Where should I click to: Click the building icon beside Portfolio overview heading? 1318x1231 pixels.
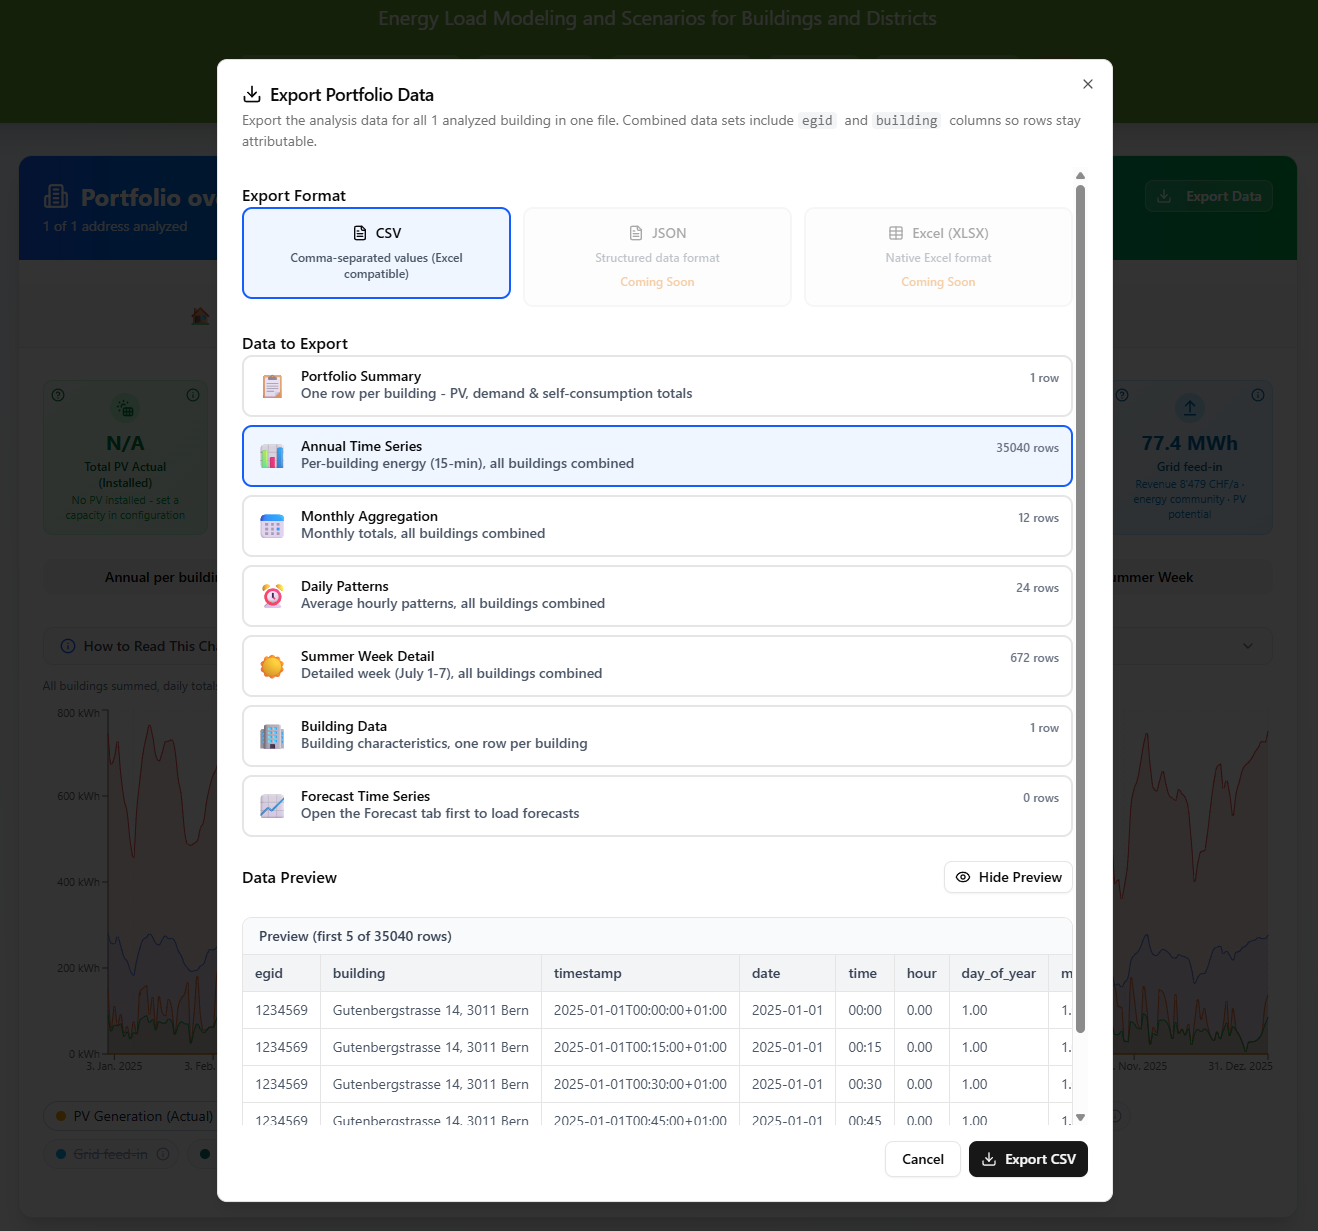[x=56, y=196]
